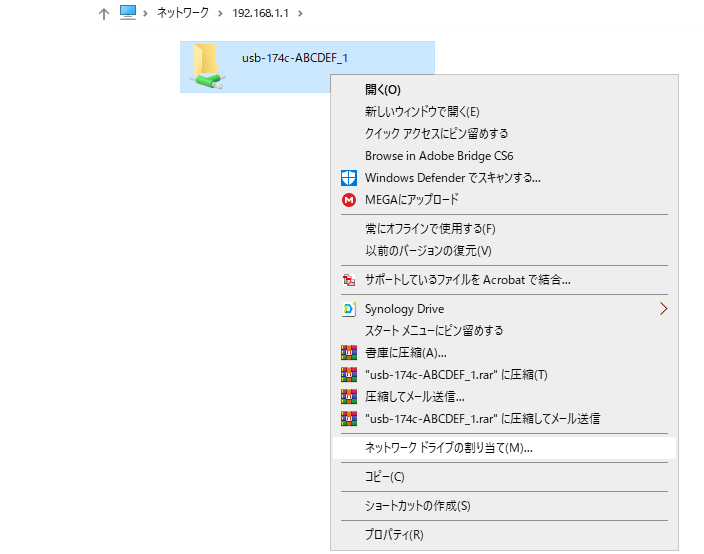Select 開く(O) from context menu

pos(504,90)
